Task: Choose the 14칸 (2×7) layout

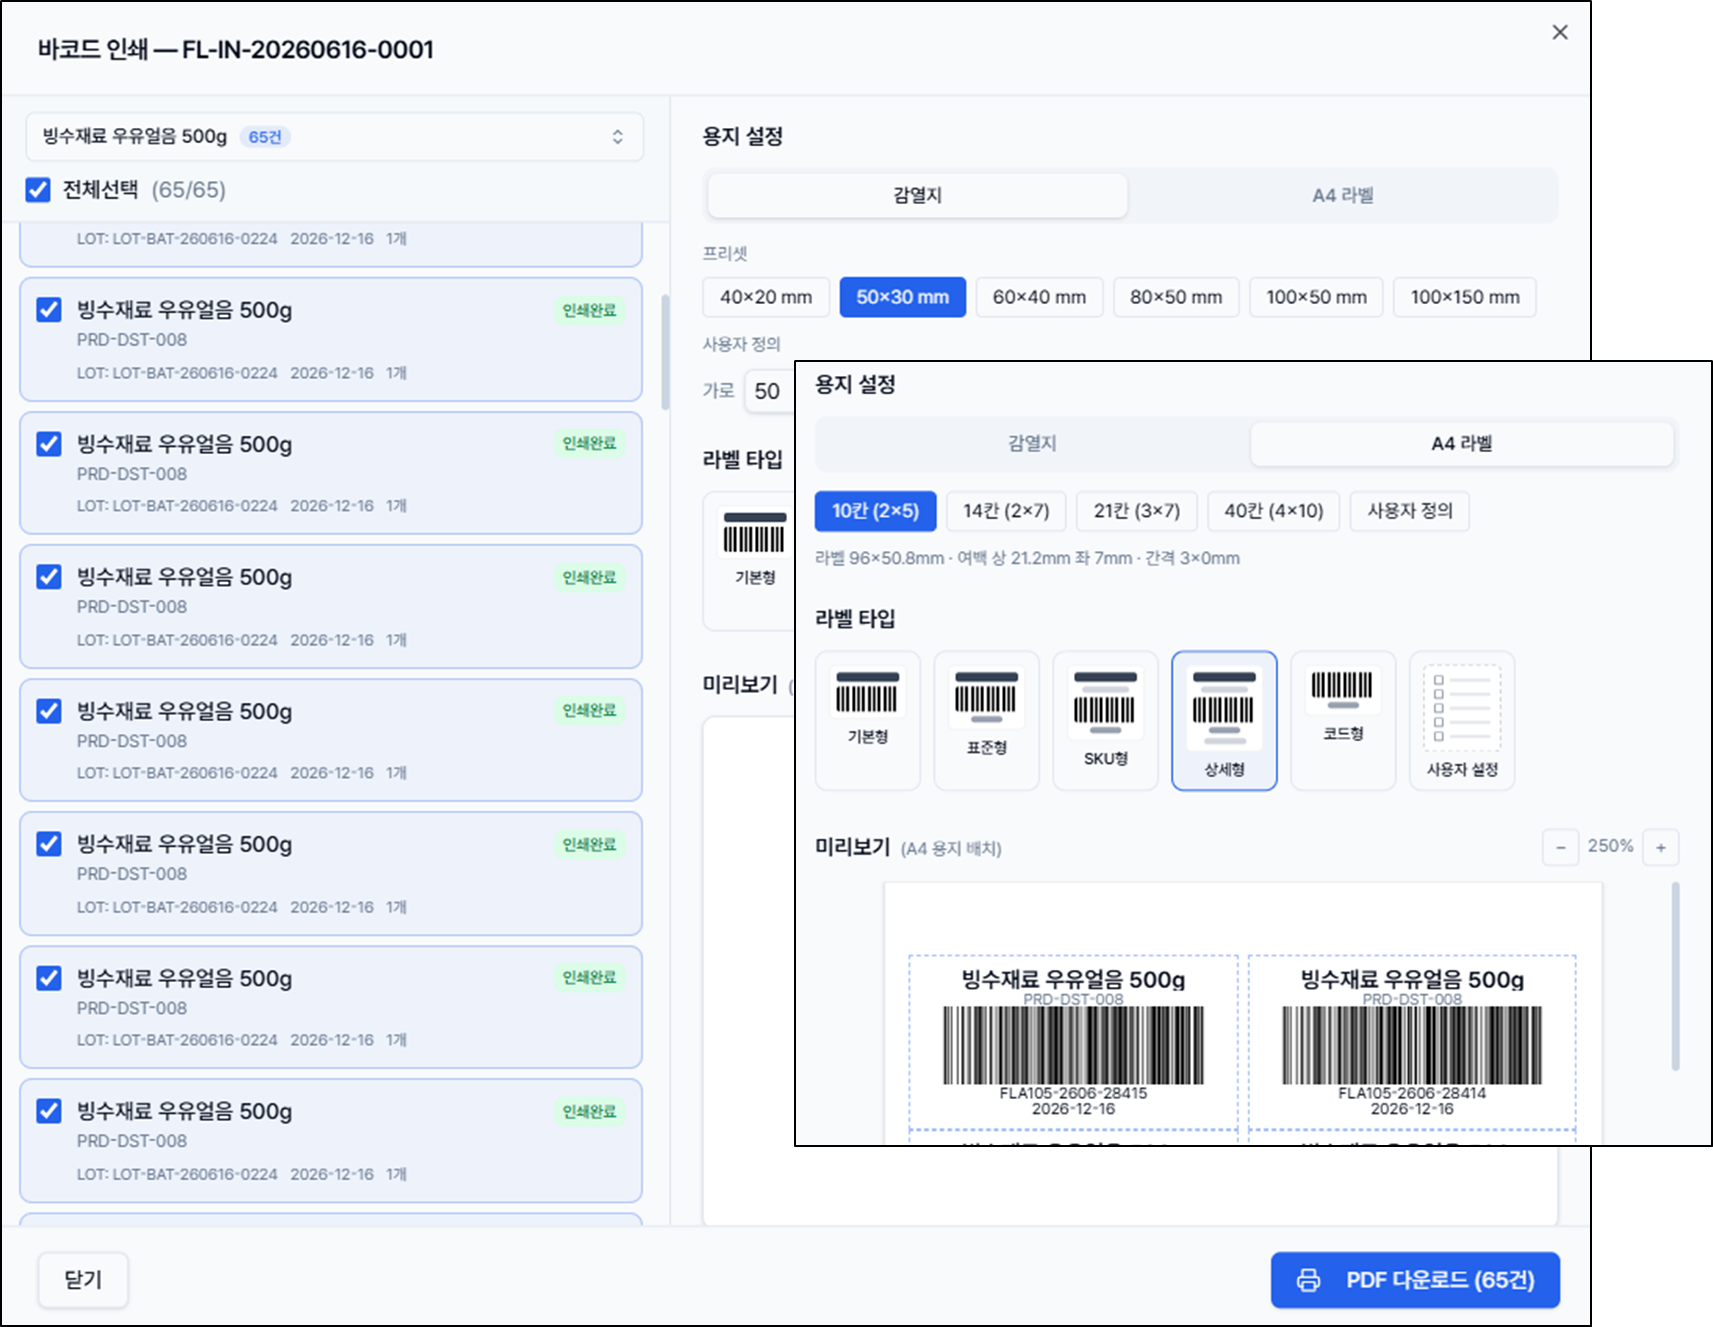Action: pos(1006,511)
